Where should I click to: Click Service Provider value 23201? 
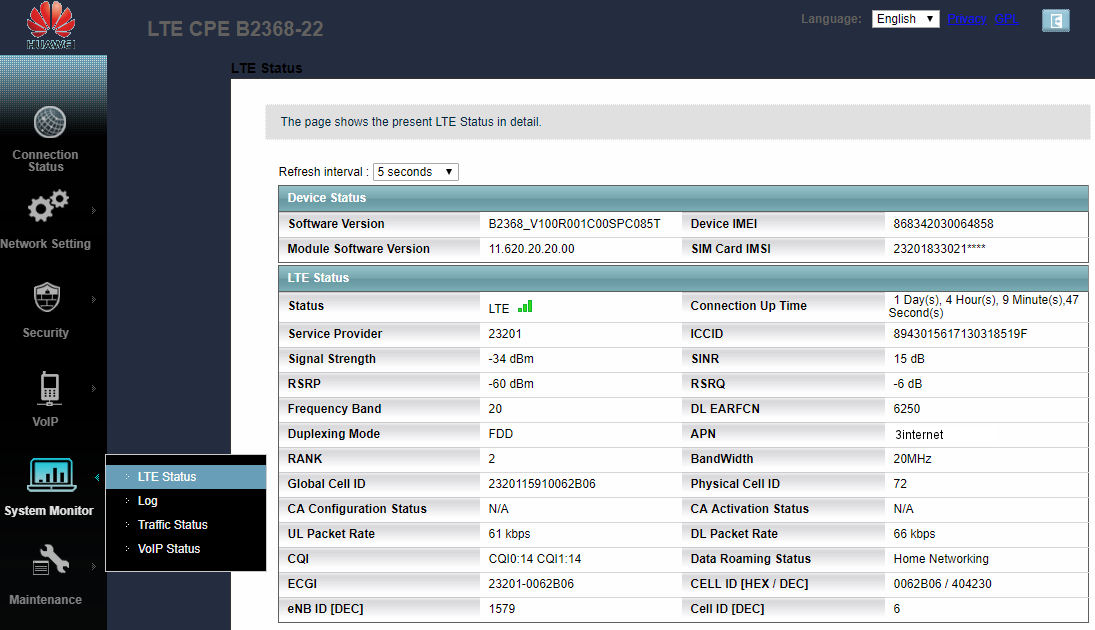pos(505,334)
